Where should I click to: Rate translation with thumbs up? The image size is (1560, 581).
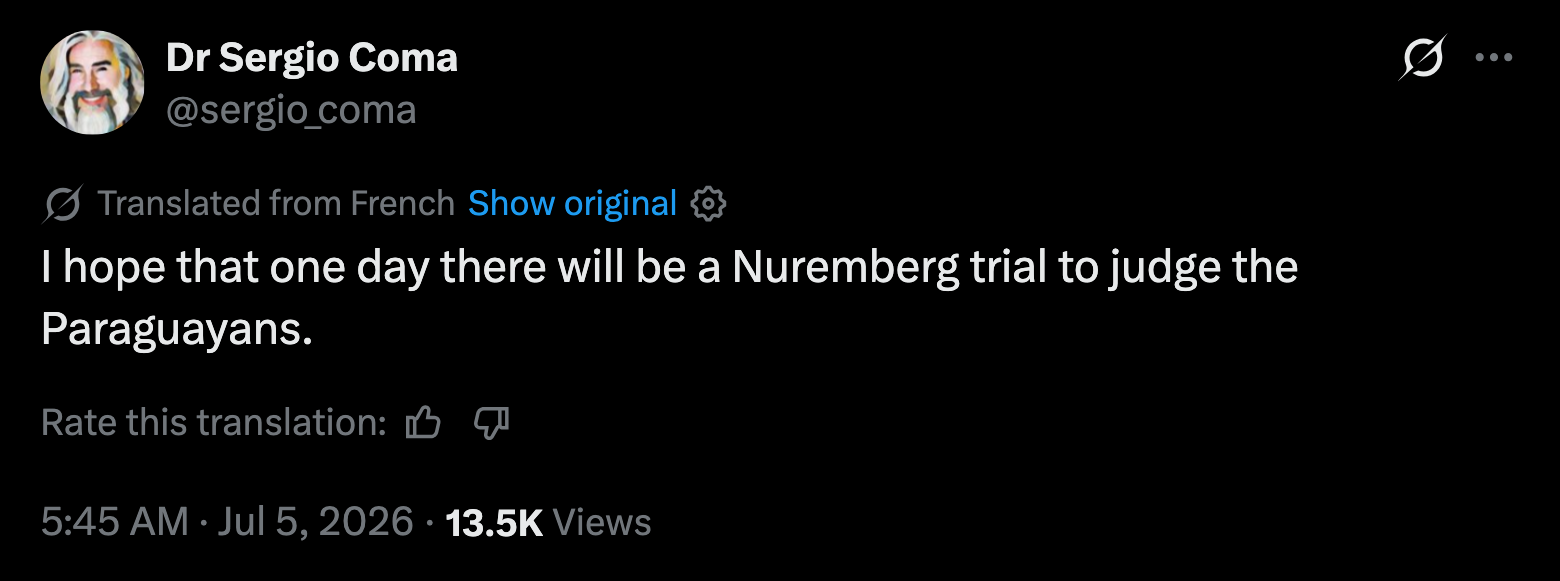point(423,423)
